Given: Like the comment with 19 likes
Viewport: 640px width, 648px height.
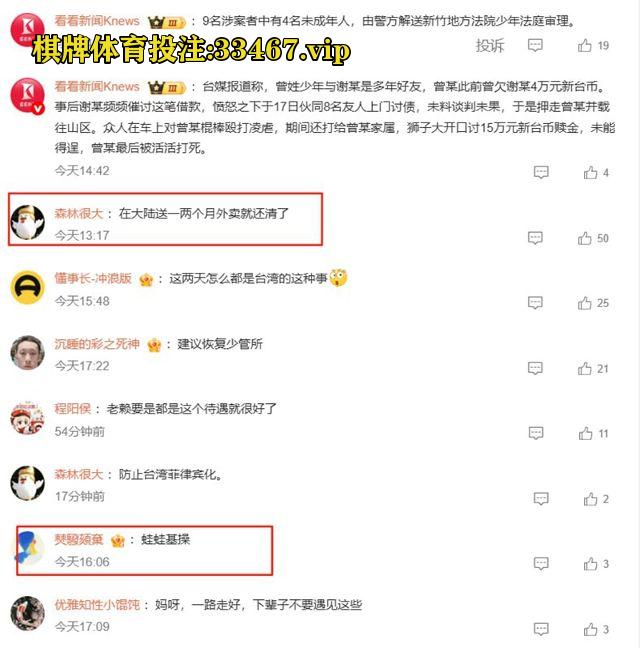Looking at the screenshot, I should tap(584, 45).
